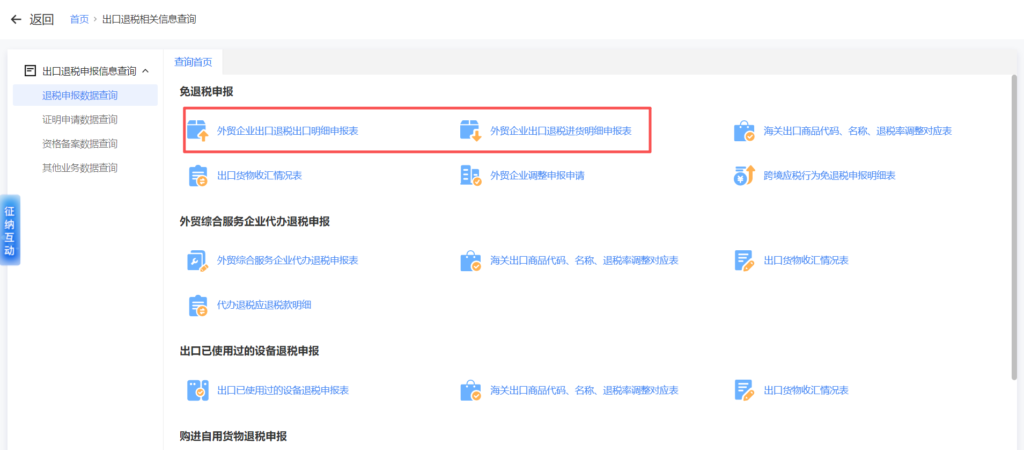Select 资格备案数据查询 in the sidebar
This screenshot has width=1024, height=450.
pos(80,143)
